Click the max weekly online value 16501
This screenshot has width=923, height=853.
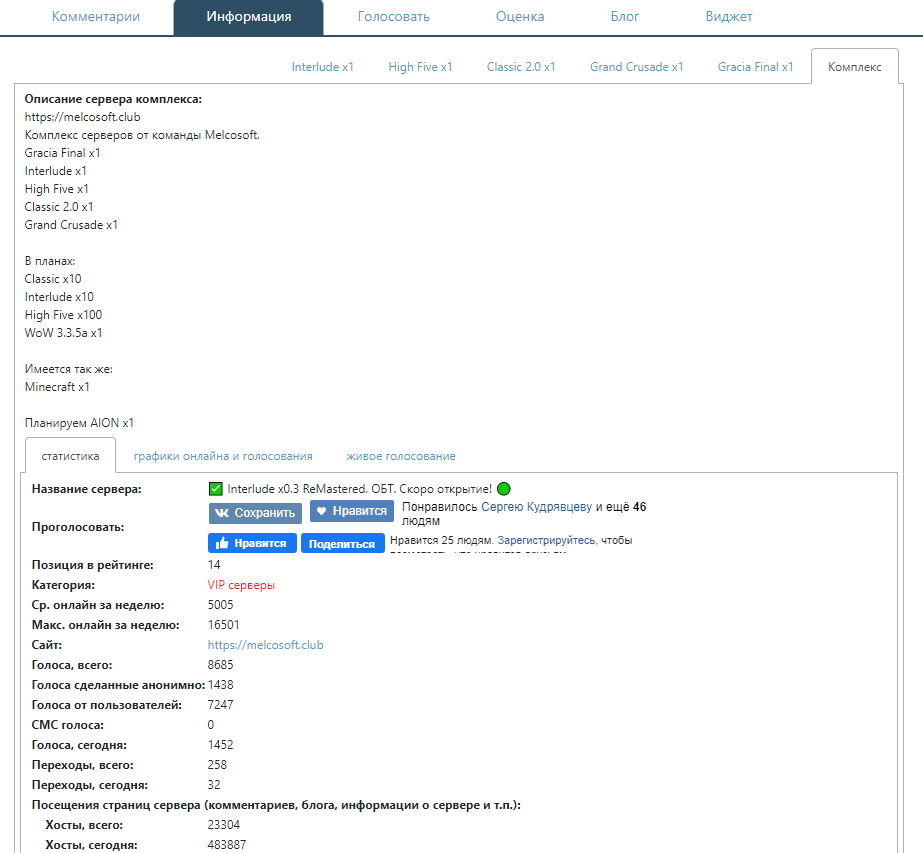coord(224,625)
